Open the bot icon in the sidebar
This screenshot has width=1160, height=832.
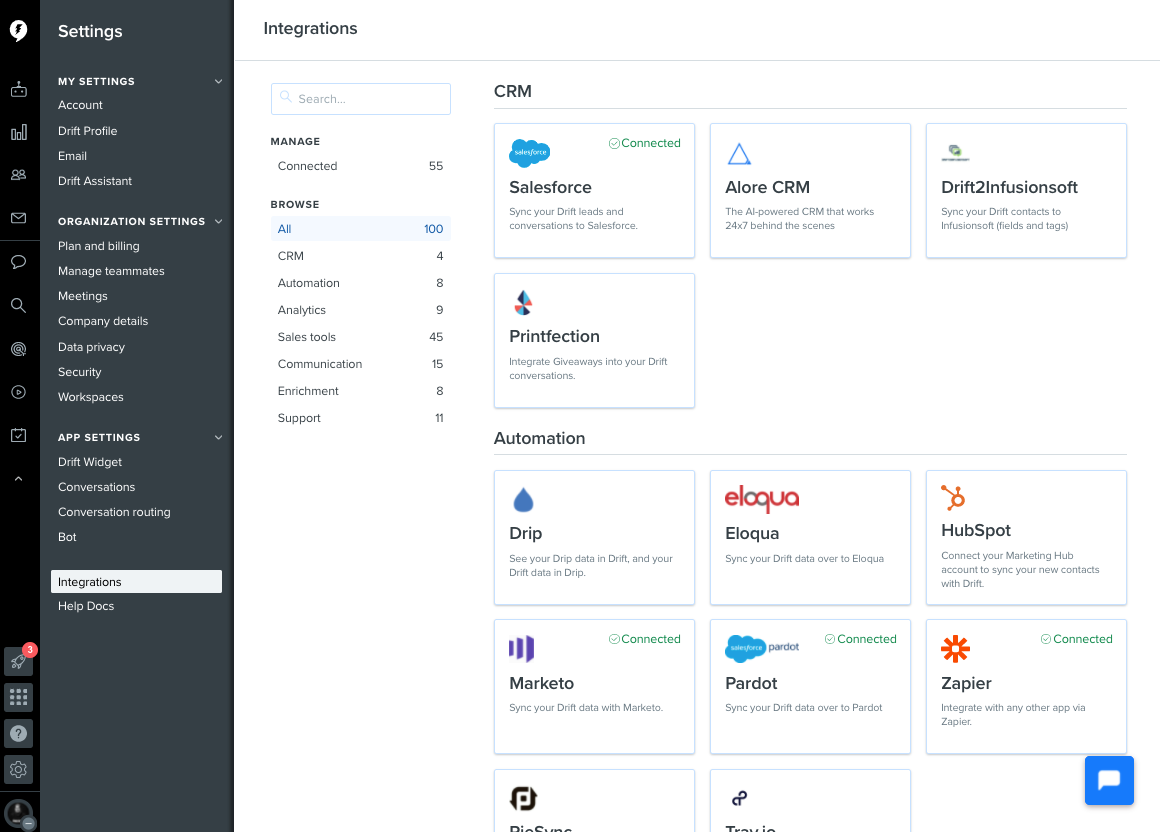tap(18, 90)
